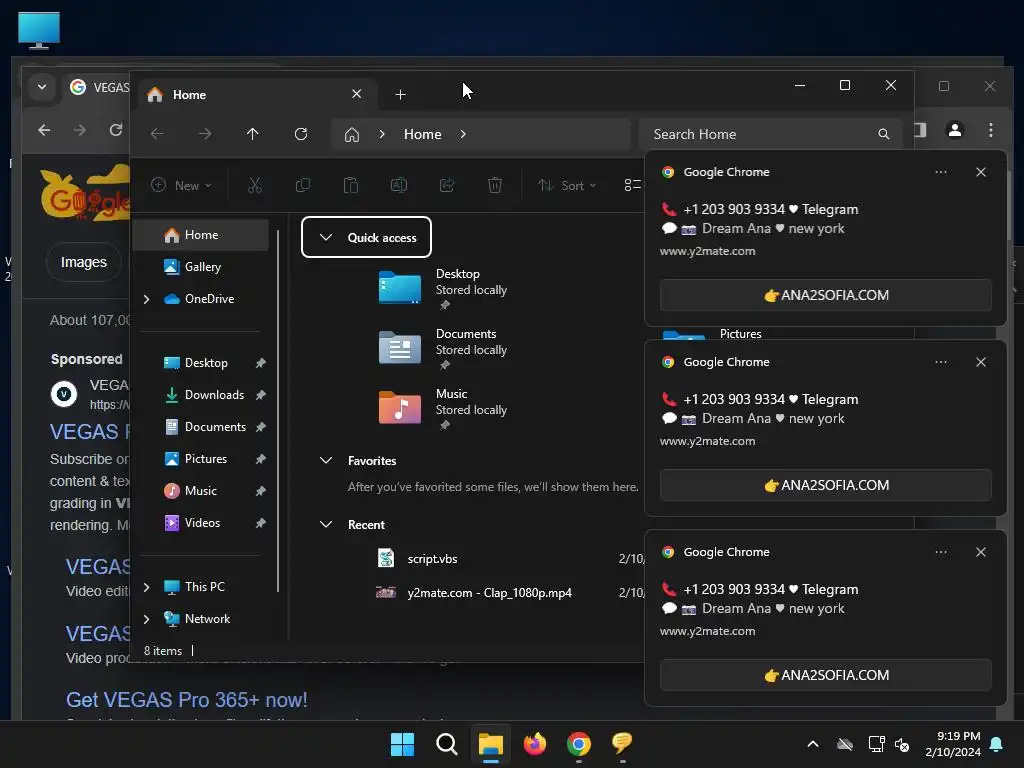Click the pin icon next to Downloads
Image resolution: width=1024 pixels, height=768 pixels.
(261, 395)
